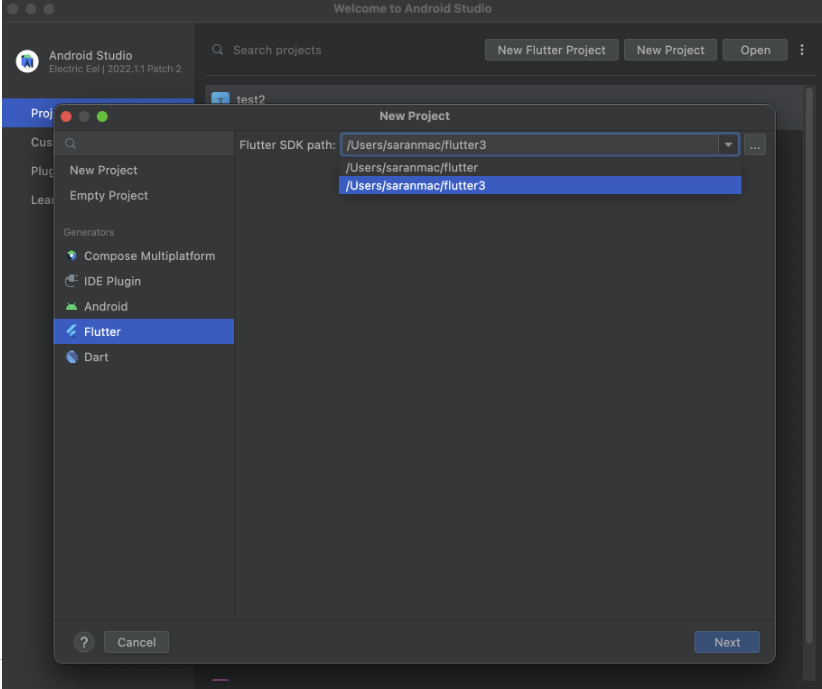Click the Android robot icon
822x689 pixels.
coord(71,307)
